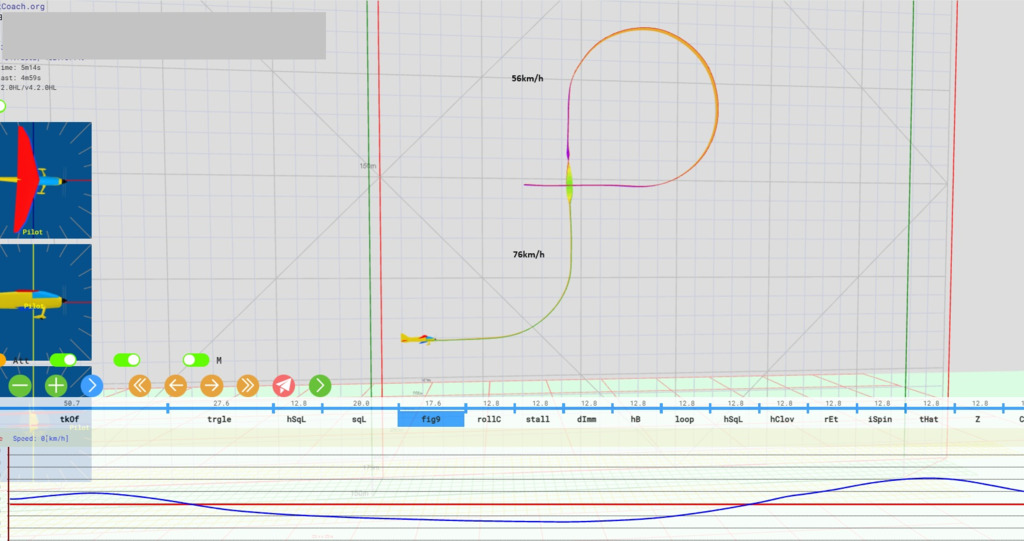
Task: Click the red paper plane icon
Action: coord(283,385)
